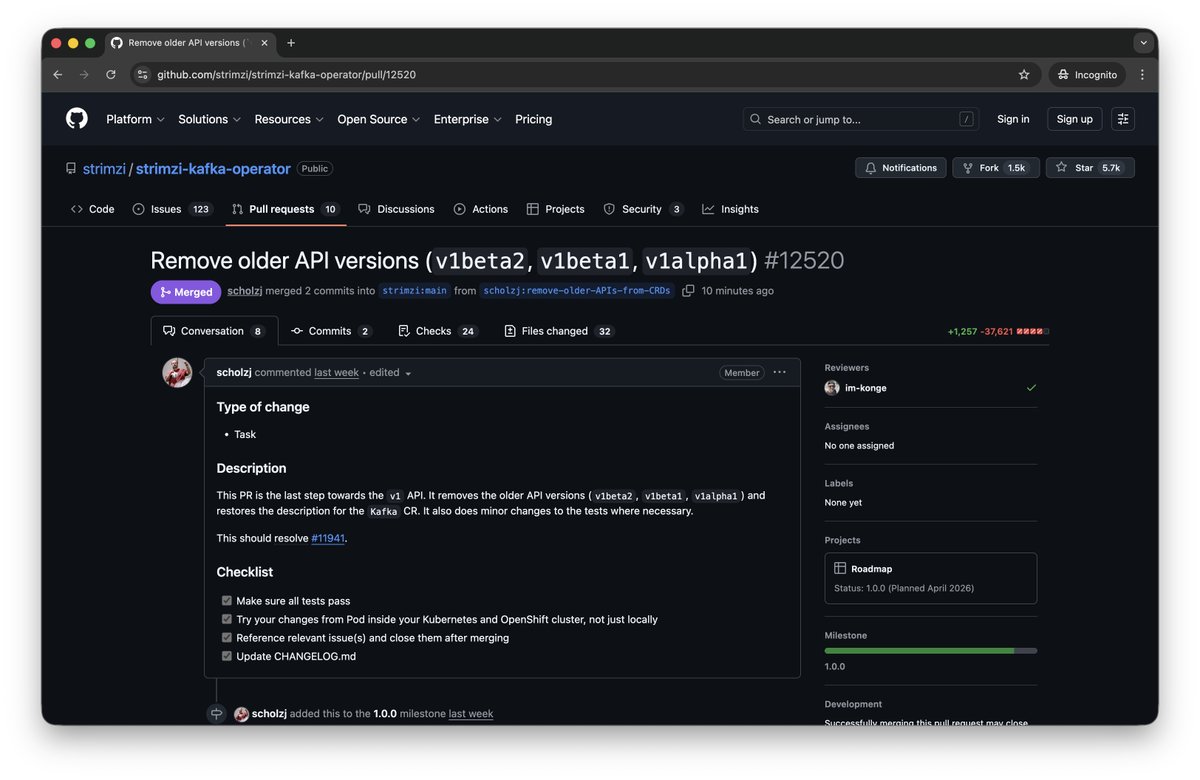1200x780 pixels.
Task: Go back with the browser back arrow
Action: click(58, 75)
